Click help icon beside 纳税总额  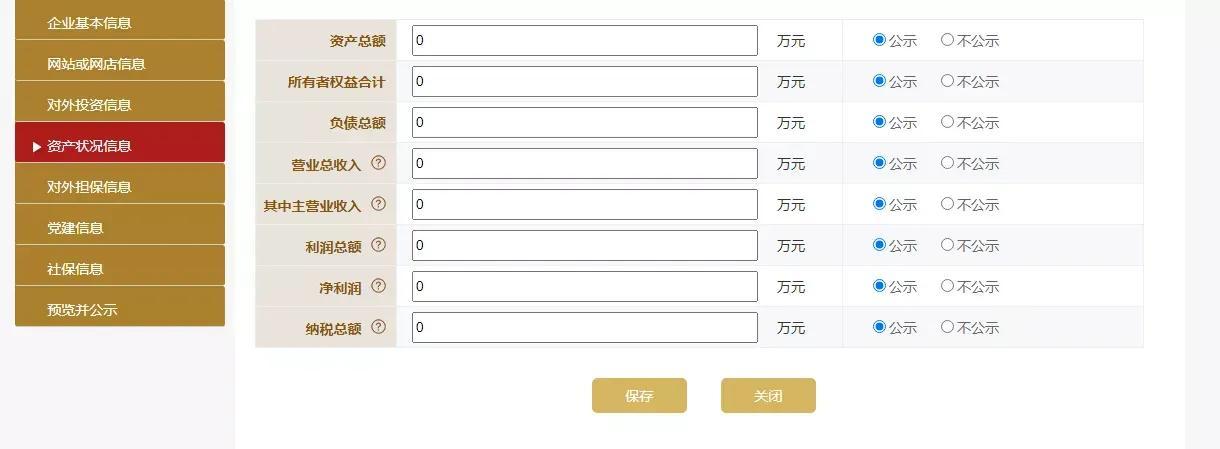378,327
